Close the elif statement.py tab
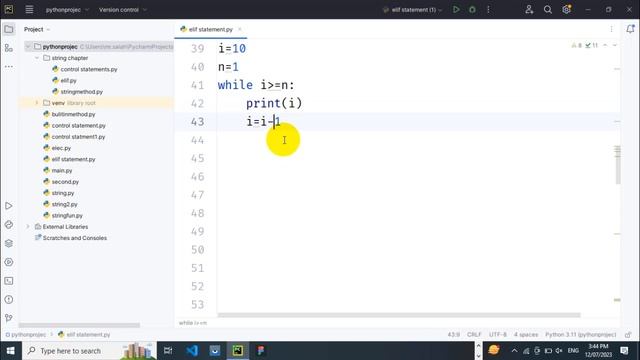This screenshot has height=360, width=640. click(240, 29)
